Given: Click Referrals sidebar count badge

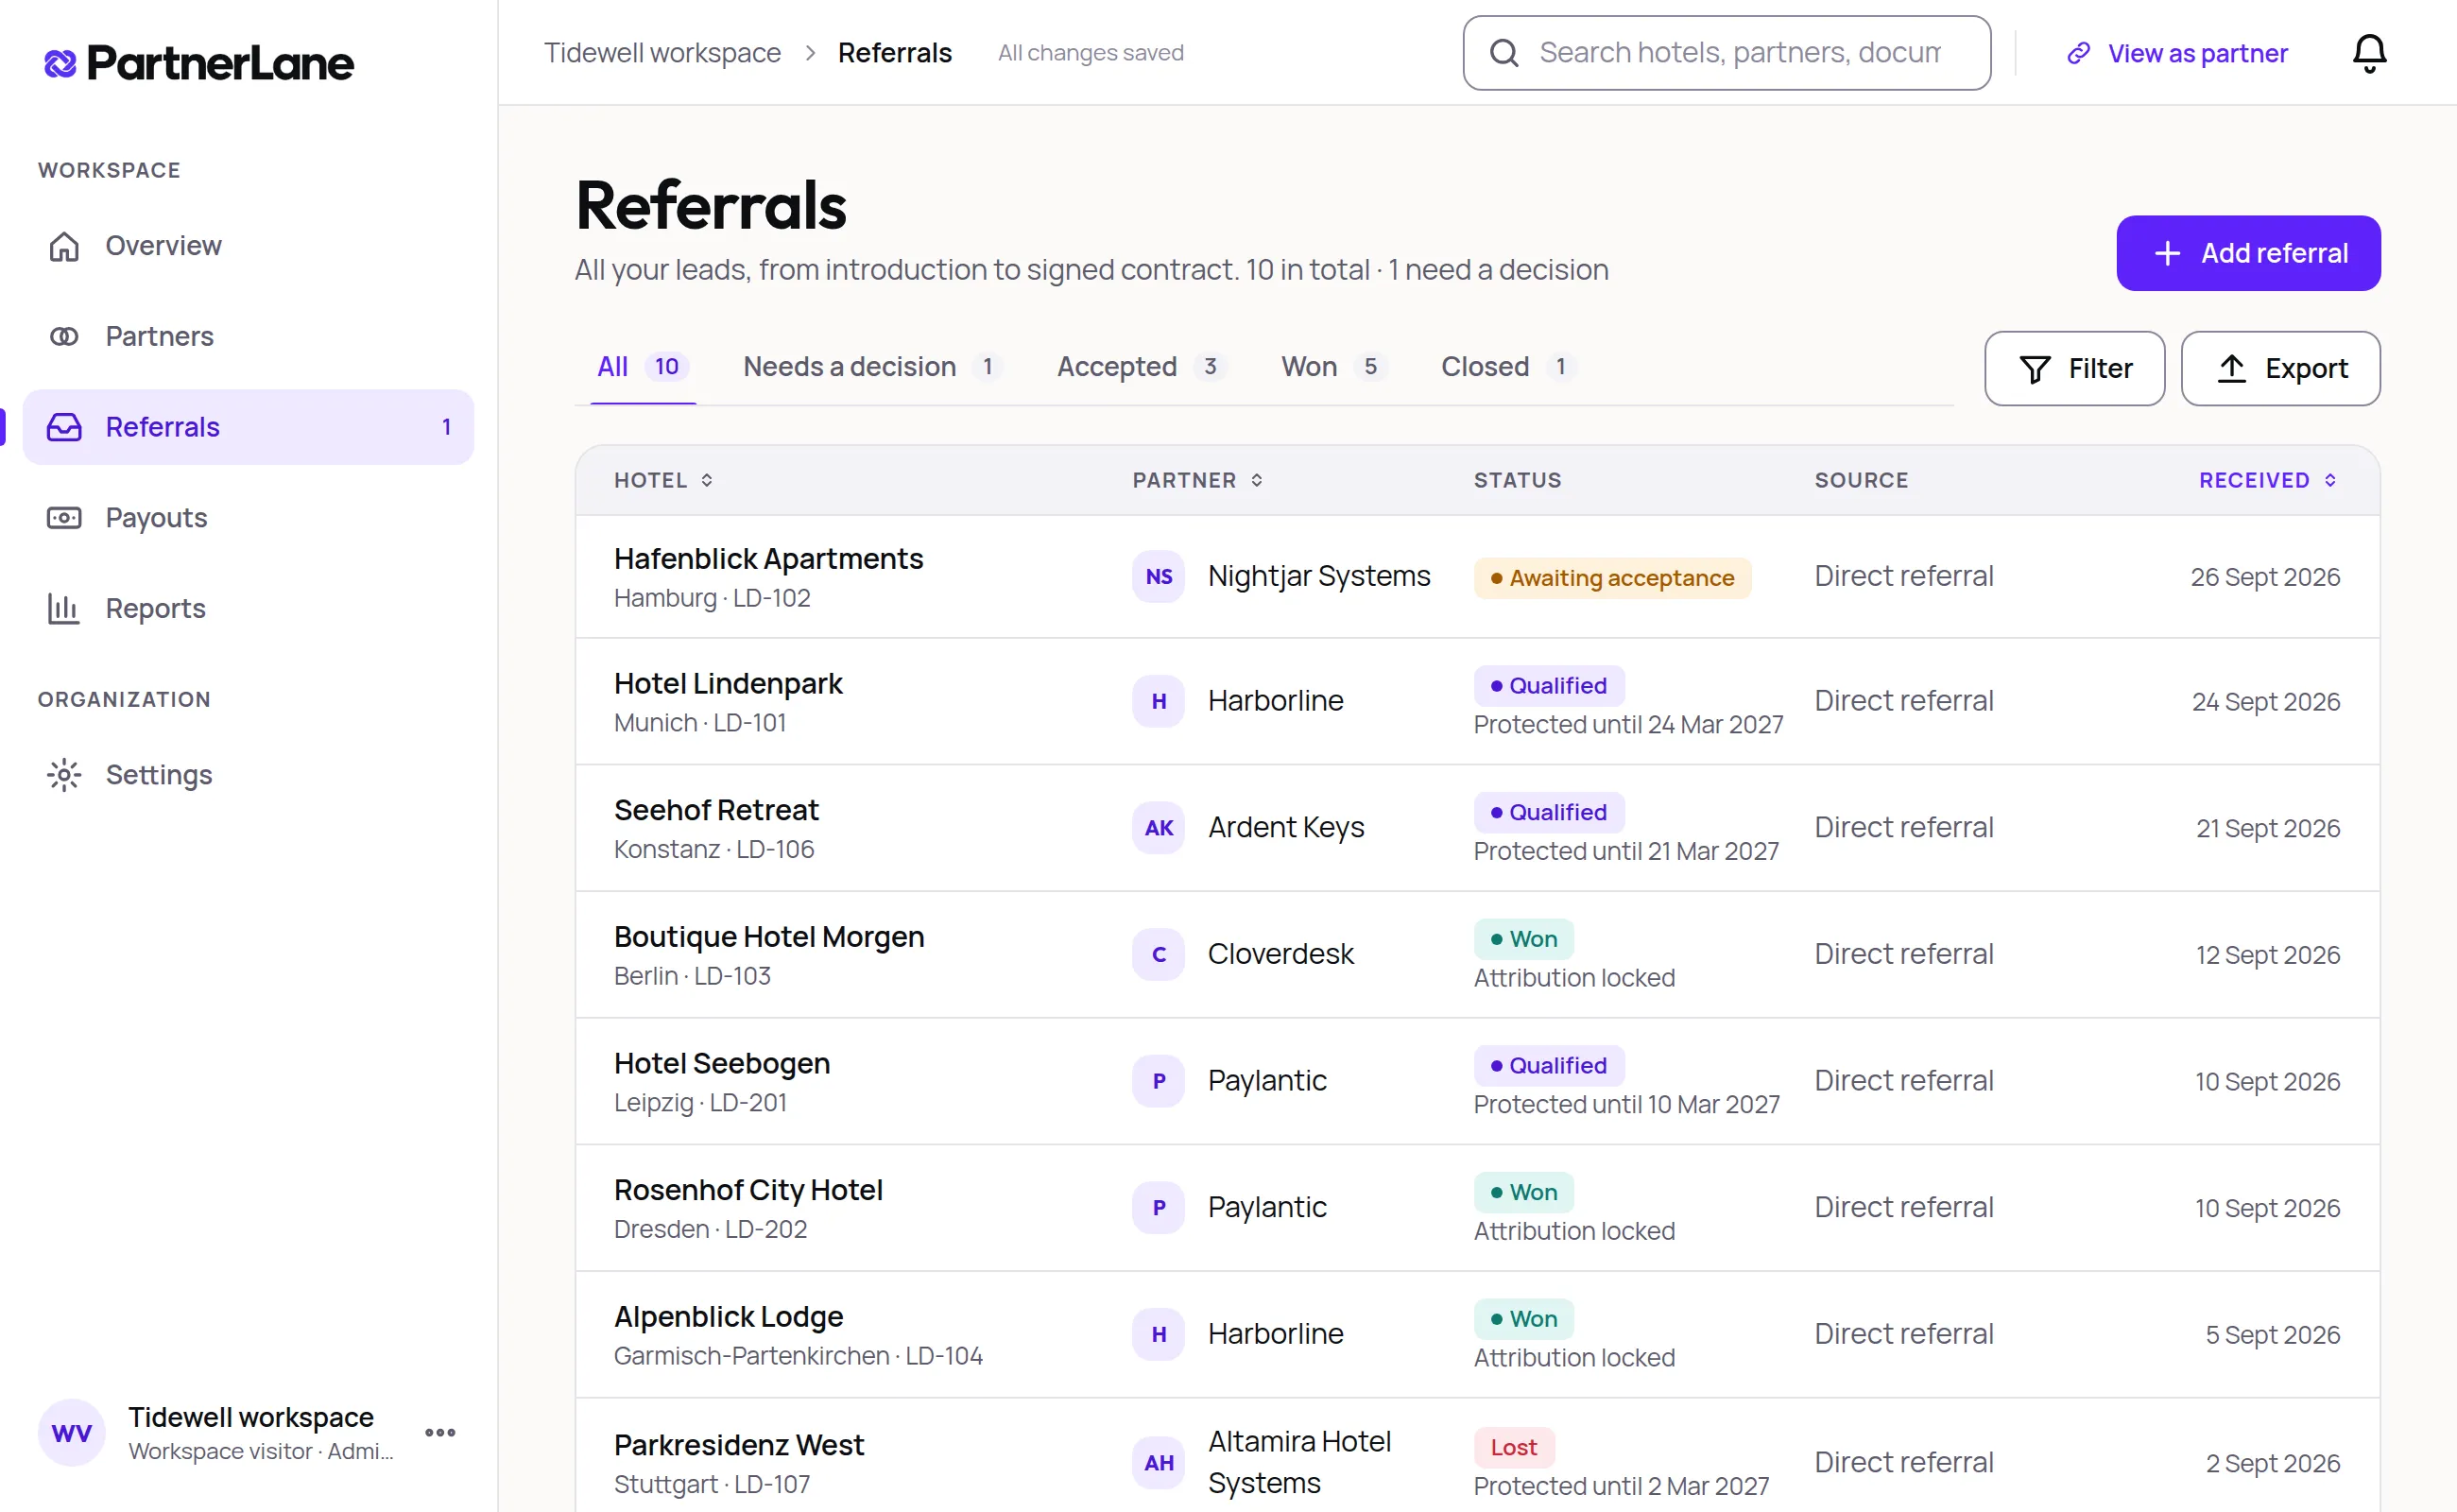Looking at the screenshot, I should (x=446, y=427).
